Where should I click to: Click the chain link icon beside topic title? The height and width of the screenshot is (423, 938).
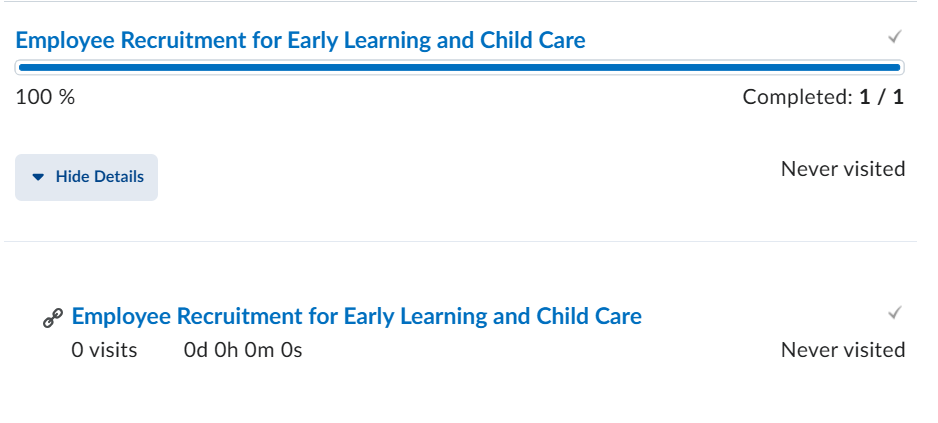pyautogui.click(x=52, y=318)
